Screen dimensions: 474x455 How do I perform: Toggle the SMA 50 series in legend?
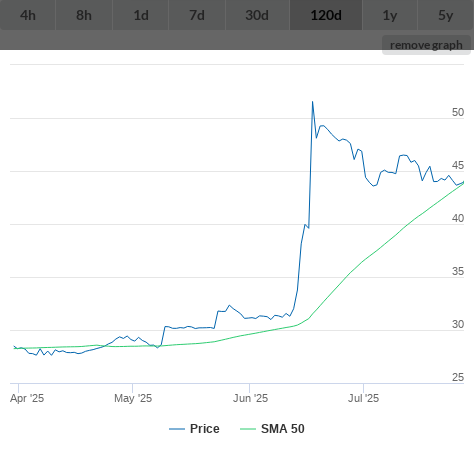click(x=272, y=429)
